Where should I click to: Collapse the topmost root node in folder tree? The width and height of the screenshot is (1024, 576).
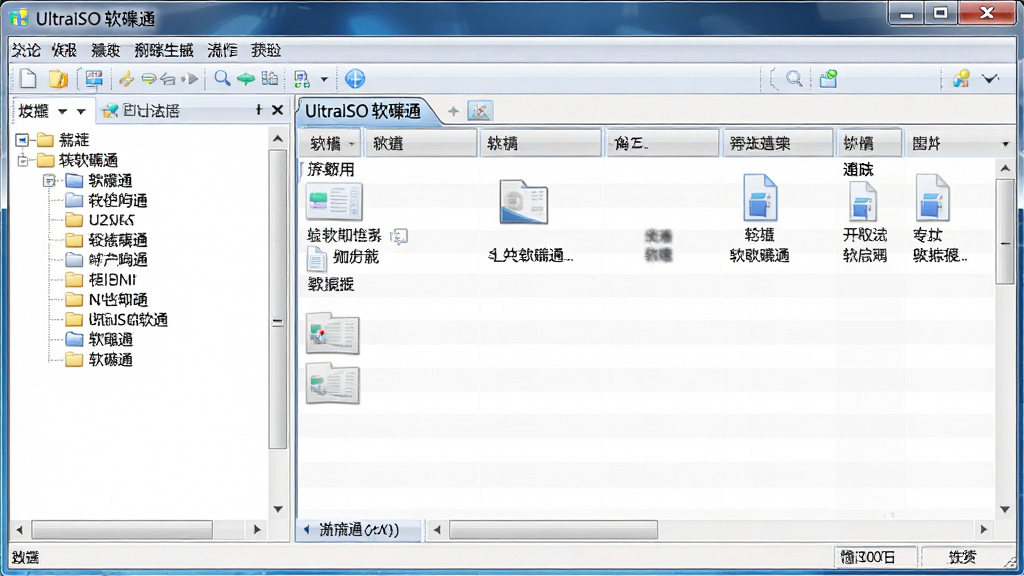pos(22,140)
